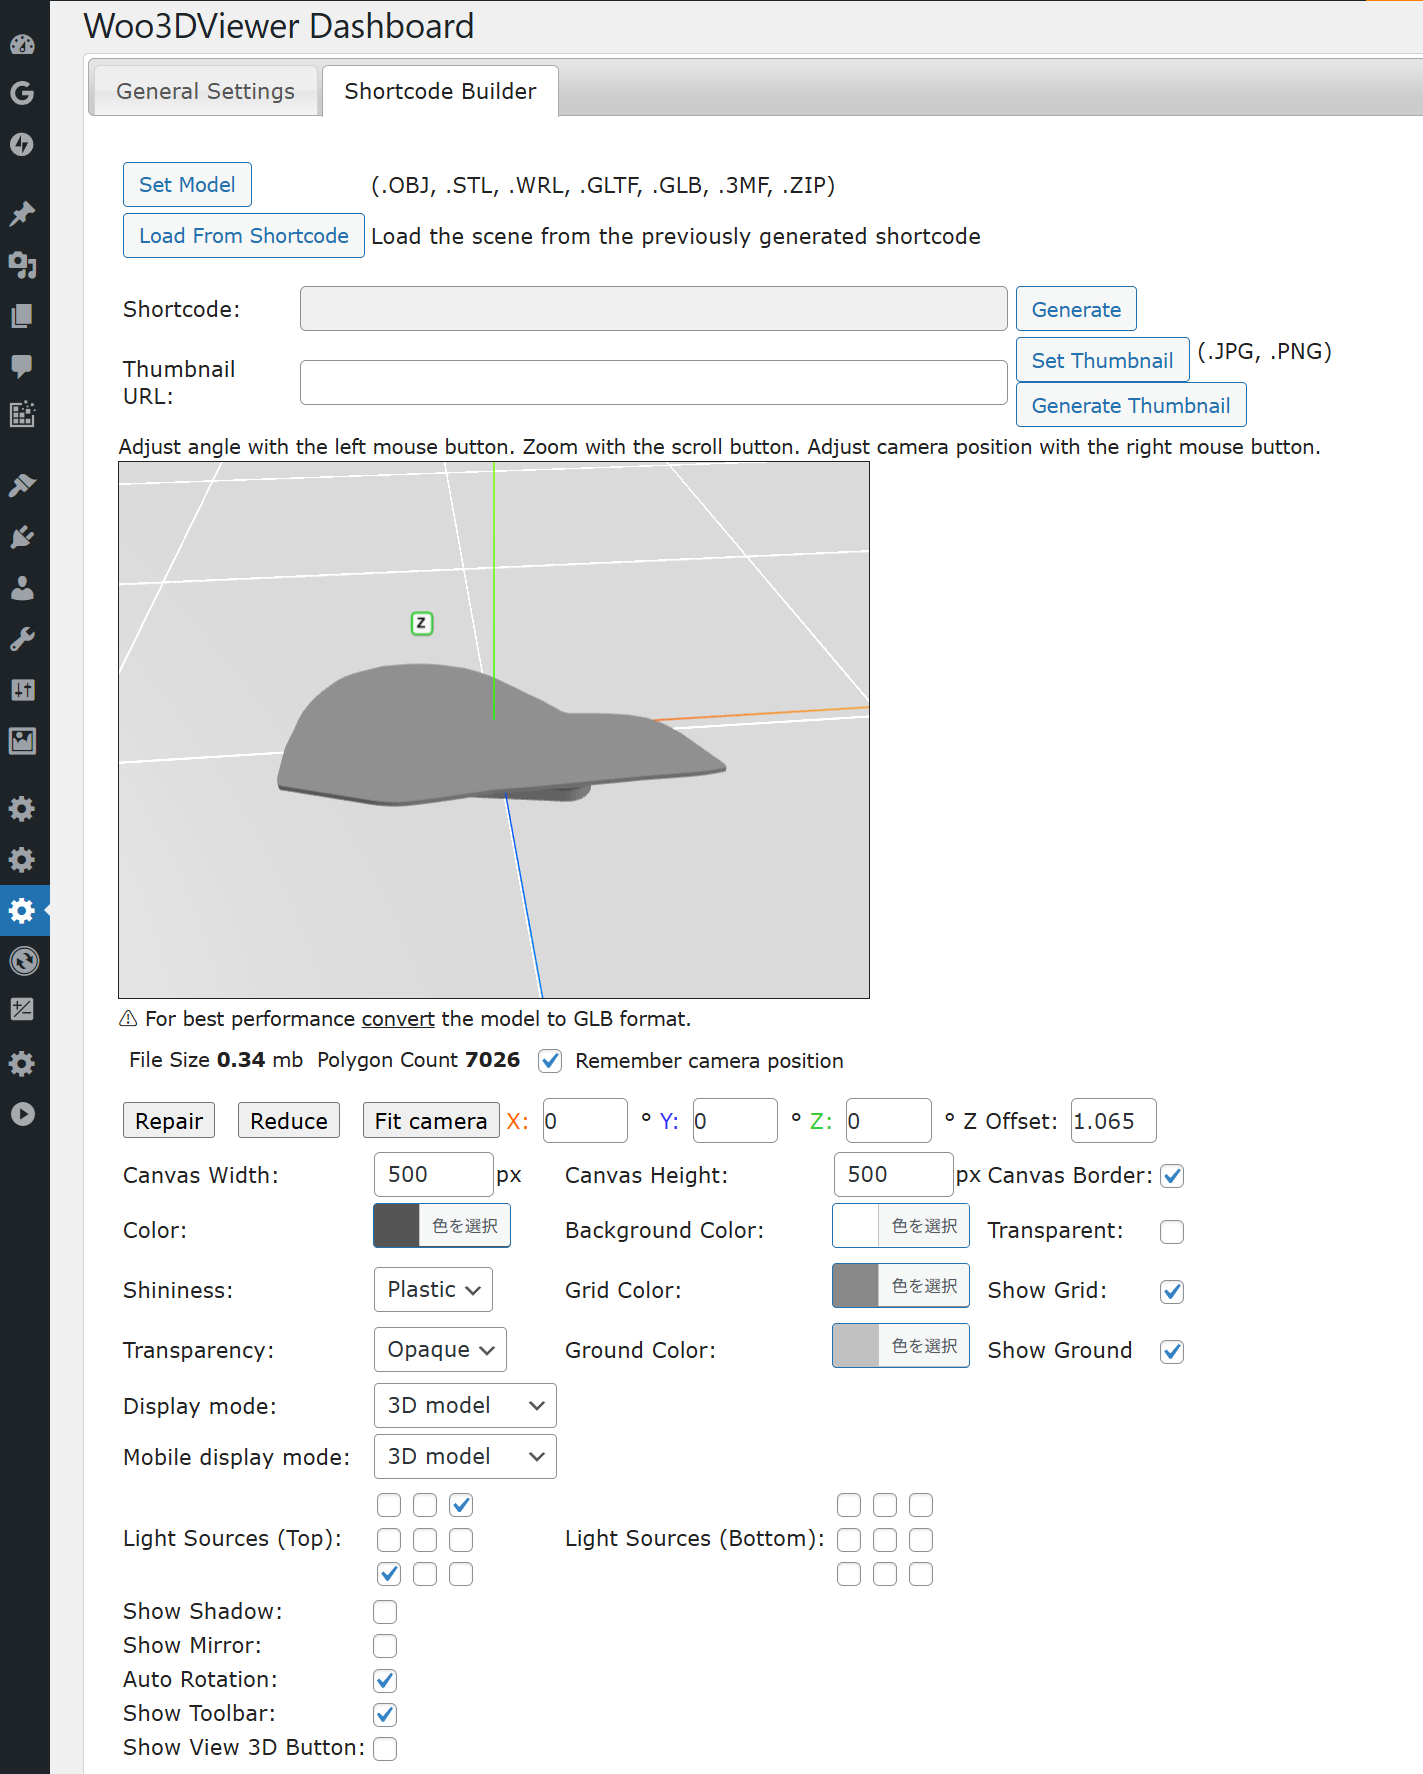Click the X rotation input field
Viewport: 1423px width, 1774px height.
click(585, 1121)
